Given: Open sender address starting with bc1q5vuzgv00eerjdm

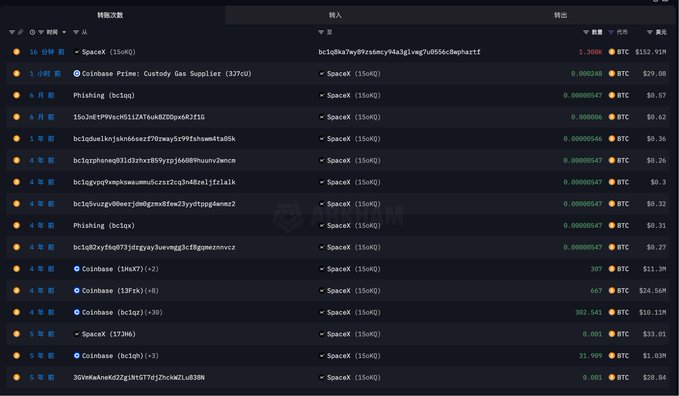Looking at the screenshot, I should 154,204.
